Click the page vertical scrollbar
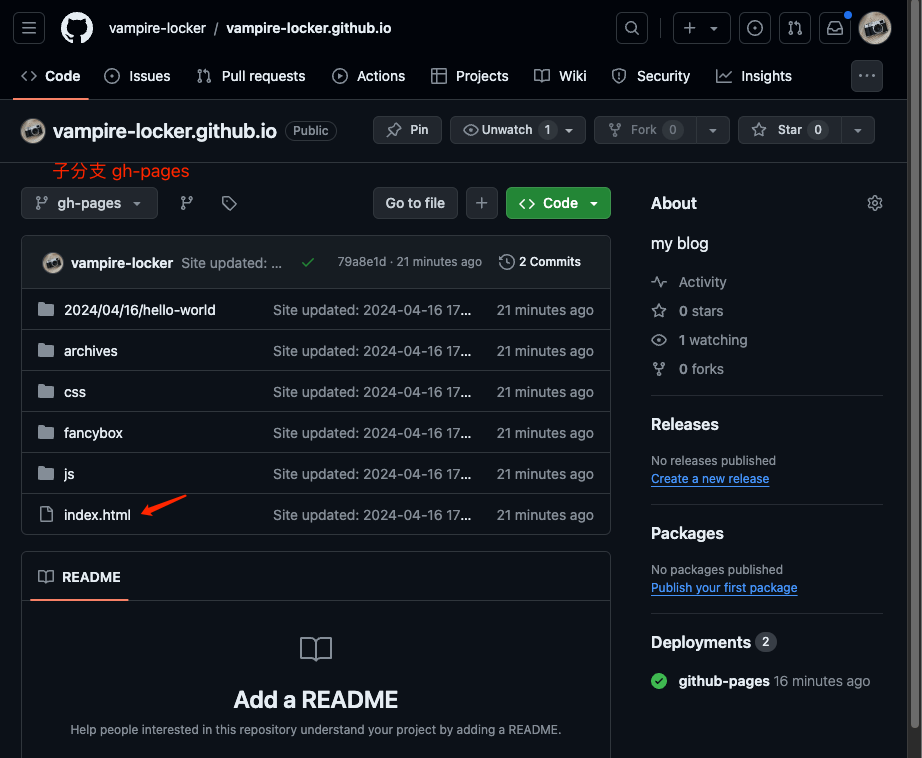This screenshot has width=922, height=758. click(x=915, y=365)
